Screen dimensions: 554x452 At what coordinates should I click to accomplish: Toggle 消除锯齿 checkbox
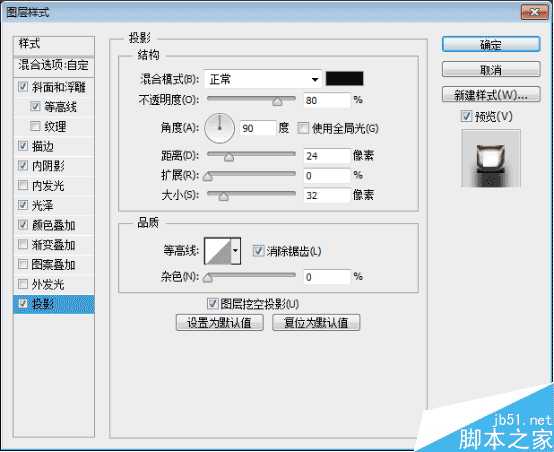click(x=258, y=251)
